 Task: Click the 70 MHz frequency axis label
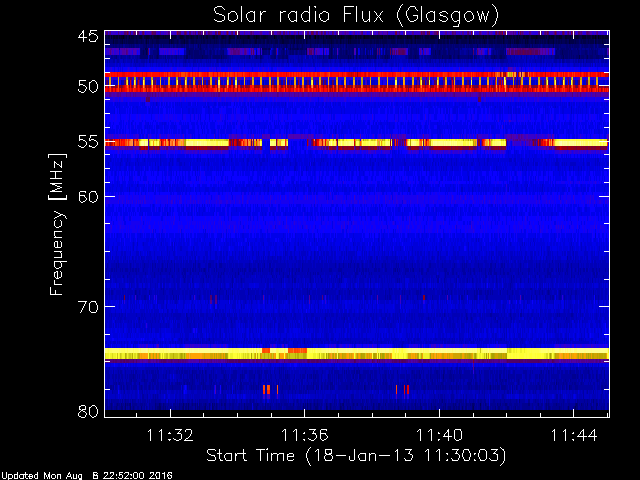[88, 307]
